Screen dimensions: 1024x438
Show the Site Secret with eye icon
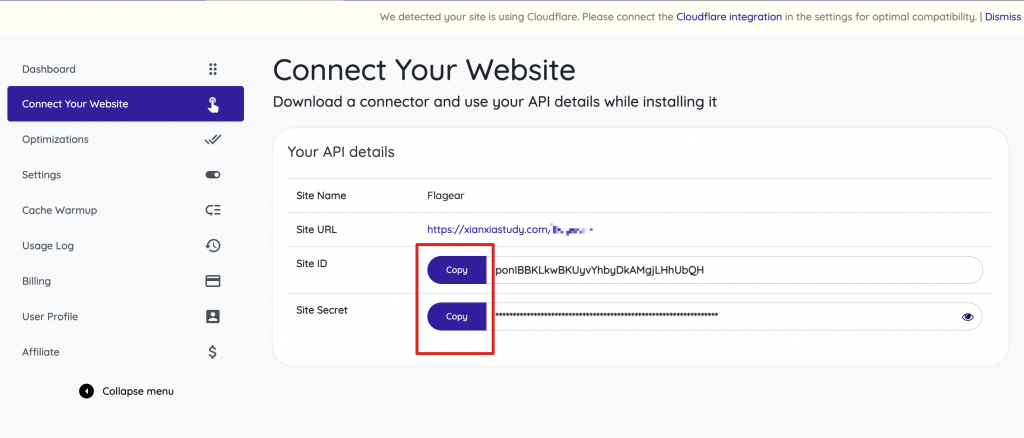point(967,317)
